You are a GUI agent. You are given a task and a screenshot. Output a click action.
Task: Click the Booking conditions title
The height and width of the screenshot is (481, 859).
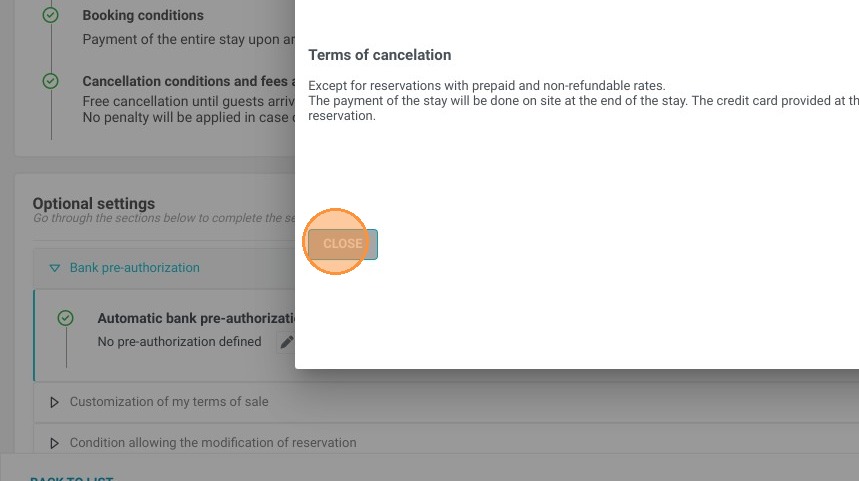pyautogui.click(x=143, y=15)
